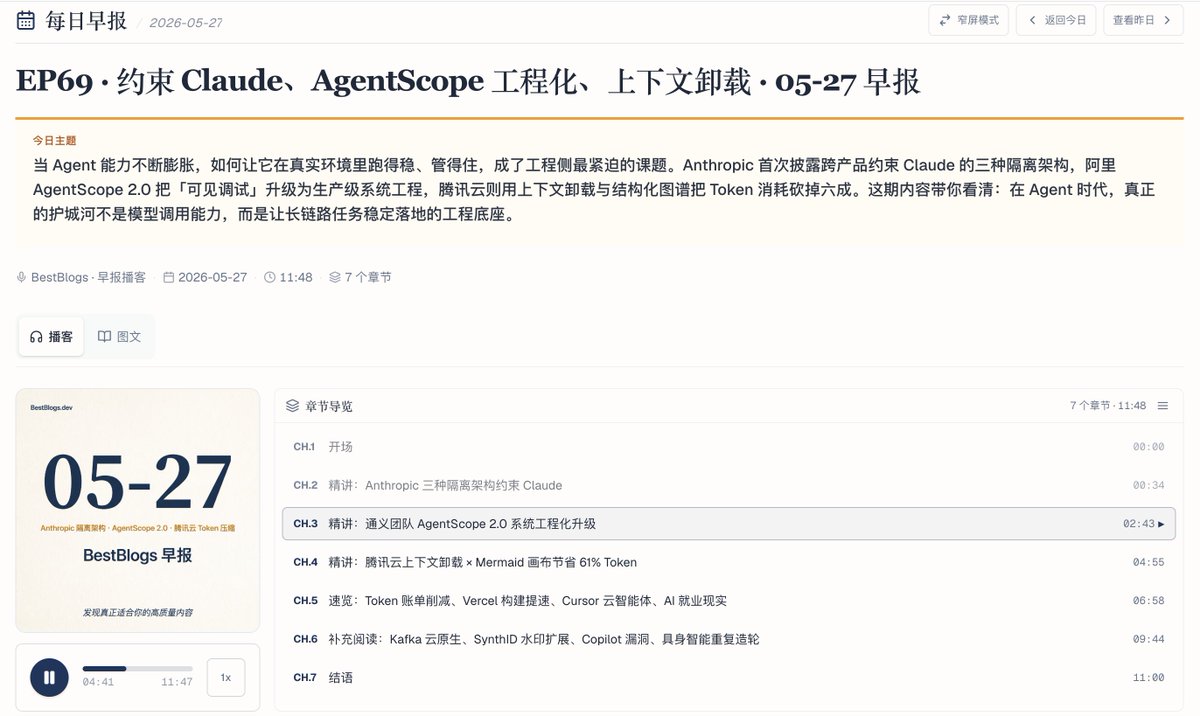
Task: Click the left chevron in 返回今日
Action: click(x=1033, y=20)
